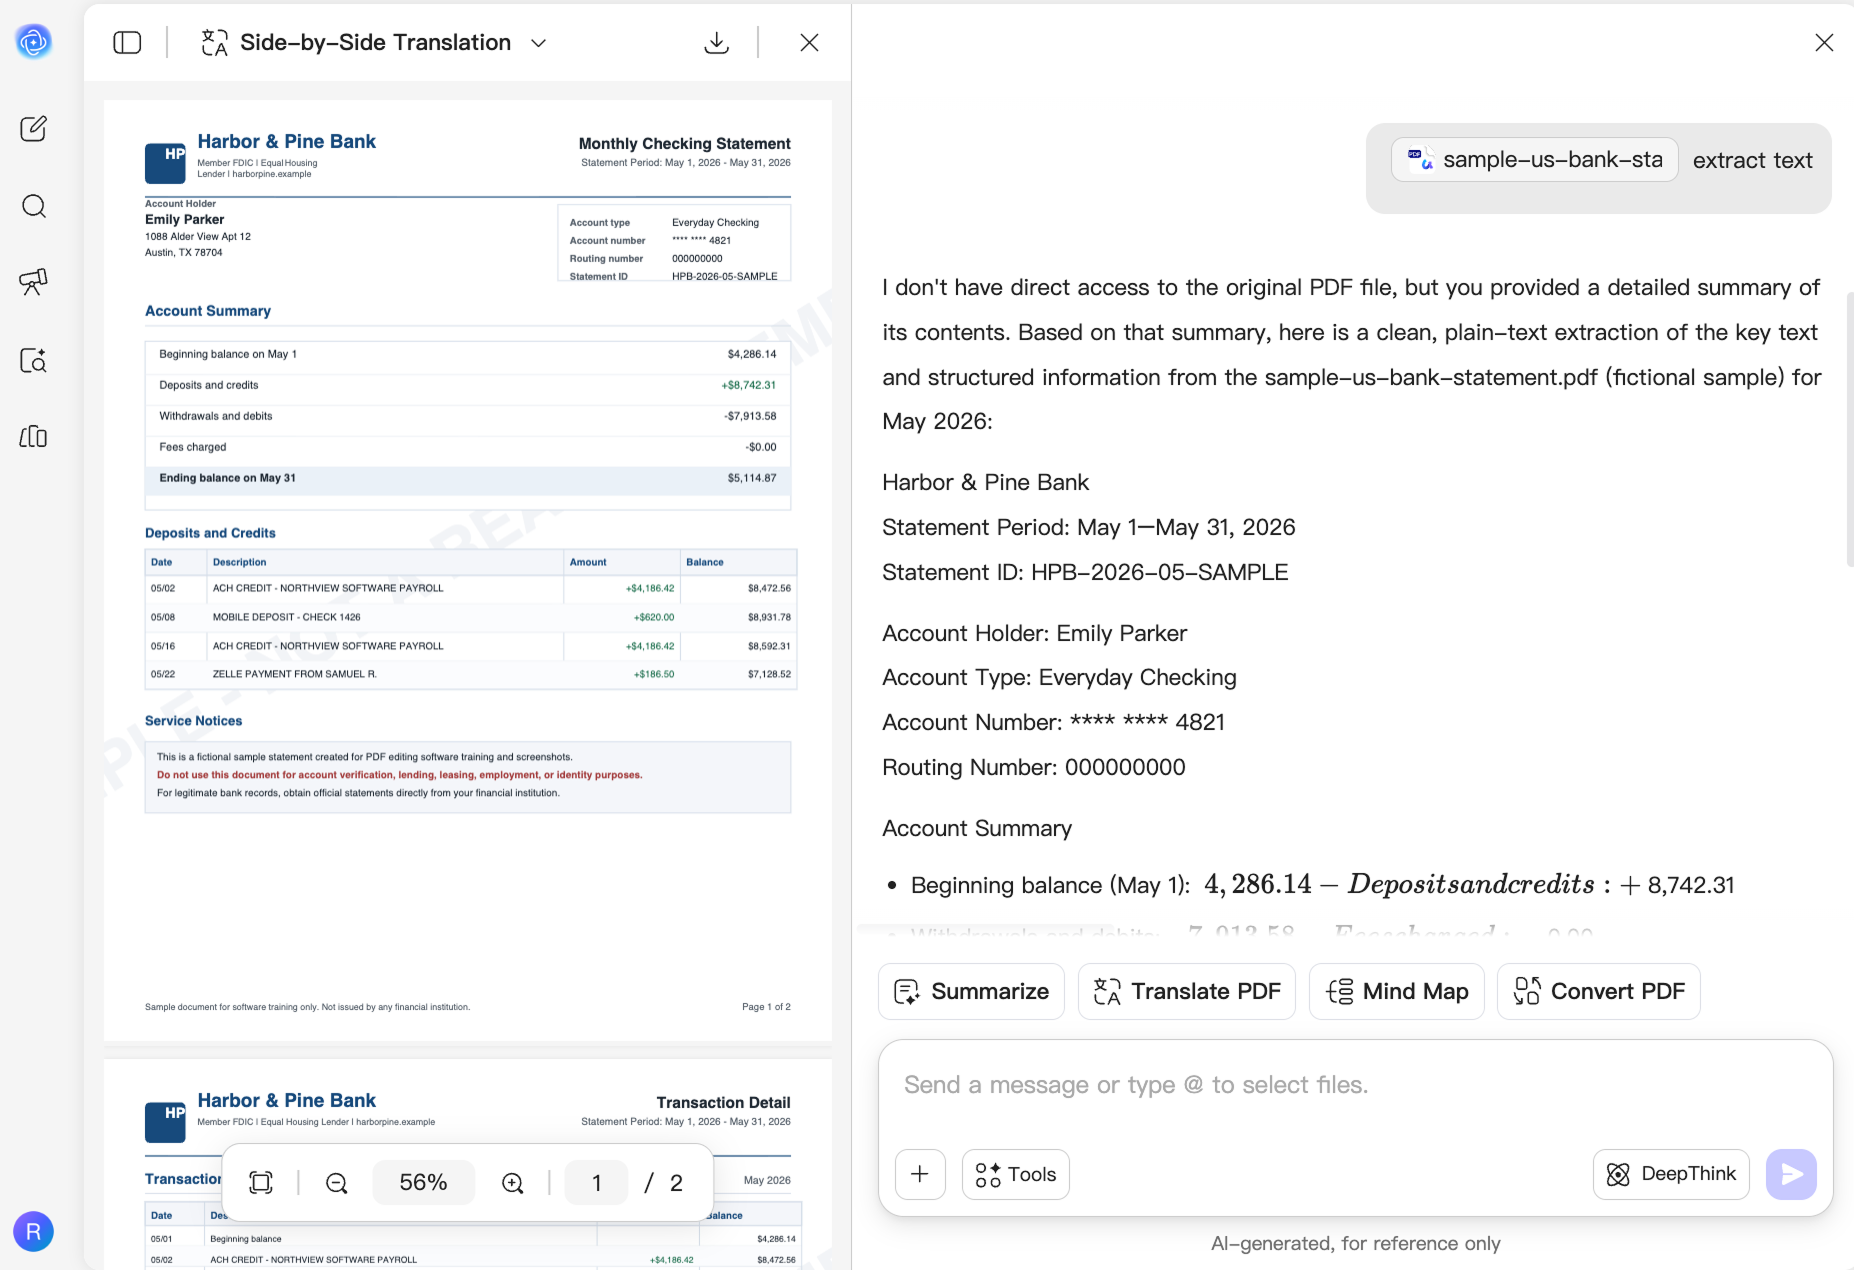Click the plus attach button
Image resolution: width=1854 pixels, height=1270 pixels.
(x=920, y=1174)
